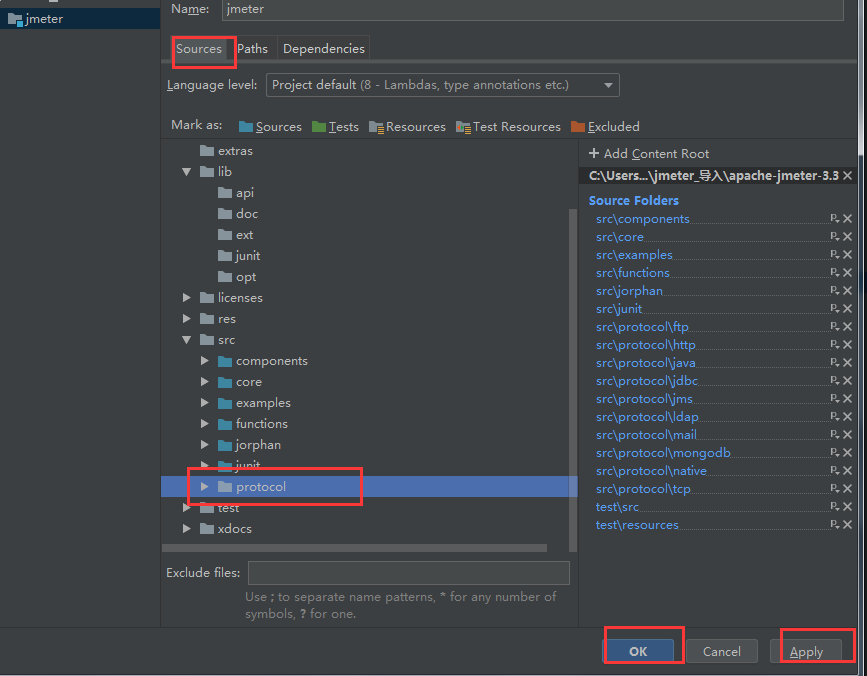Viewport: 867px width, 676px height.
Task: Edit properties icon for src\core
Action: 835,237
